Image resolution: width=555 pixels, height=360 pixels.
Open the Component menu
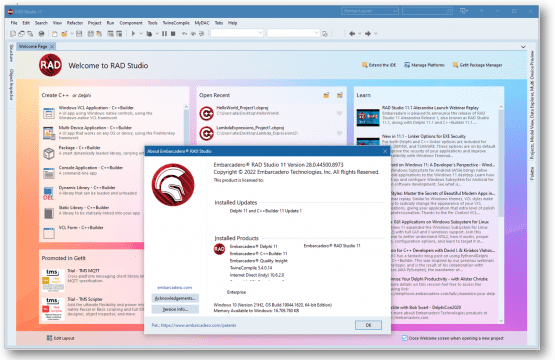coord(131,23)
